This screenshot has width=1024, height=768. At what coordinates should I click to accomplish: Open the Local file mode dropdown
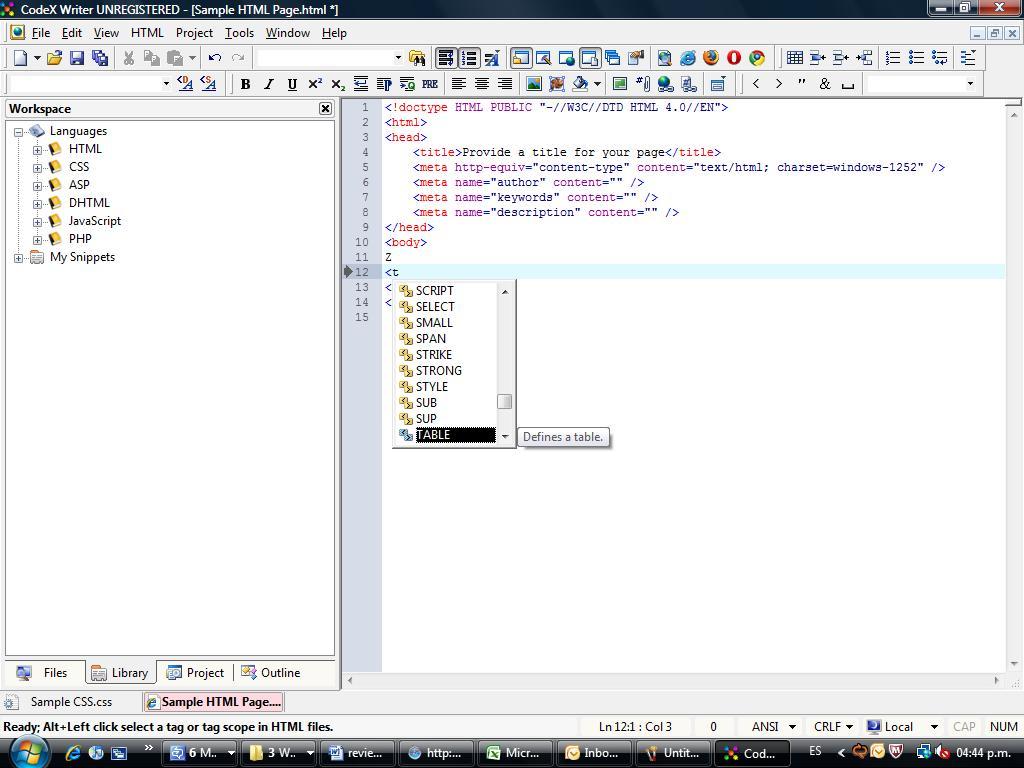[x=932, y=726]
